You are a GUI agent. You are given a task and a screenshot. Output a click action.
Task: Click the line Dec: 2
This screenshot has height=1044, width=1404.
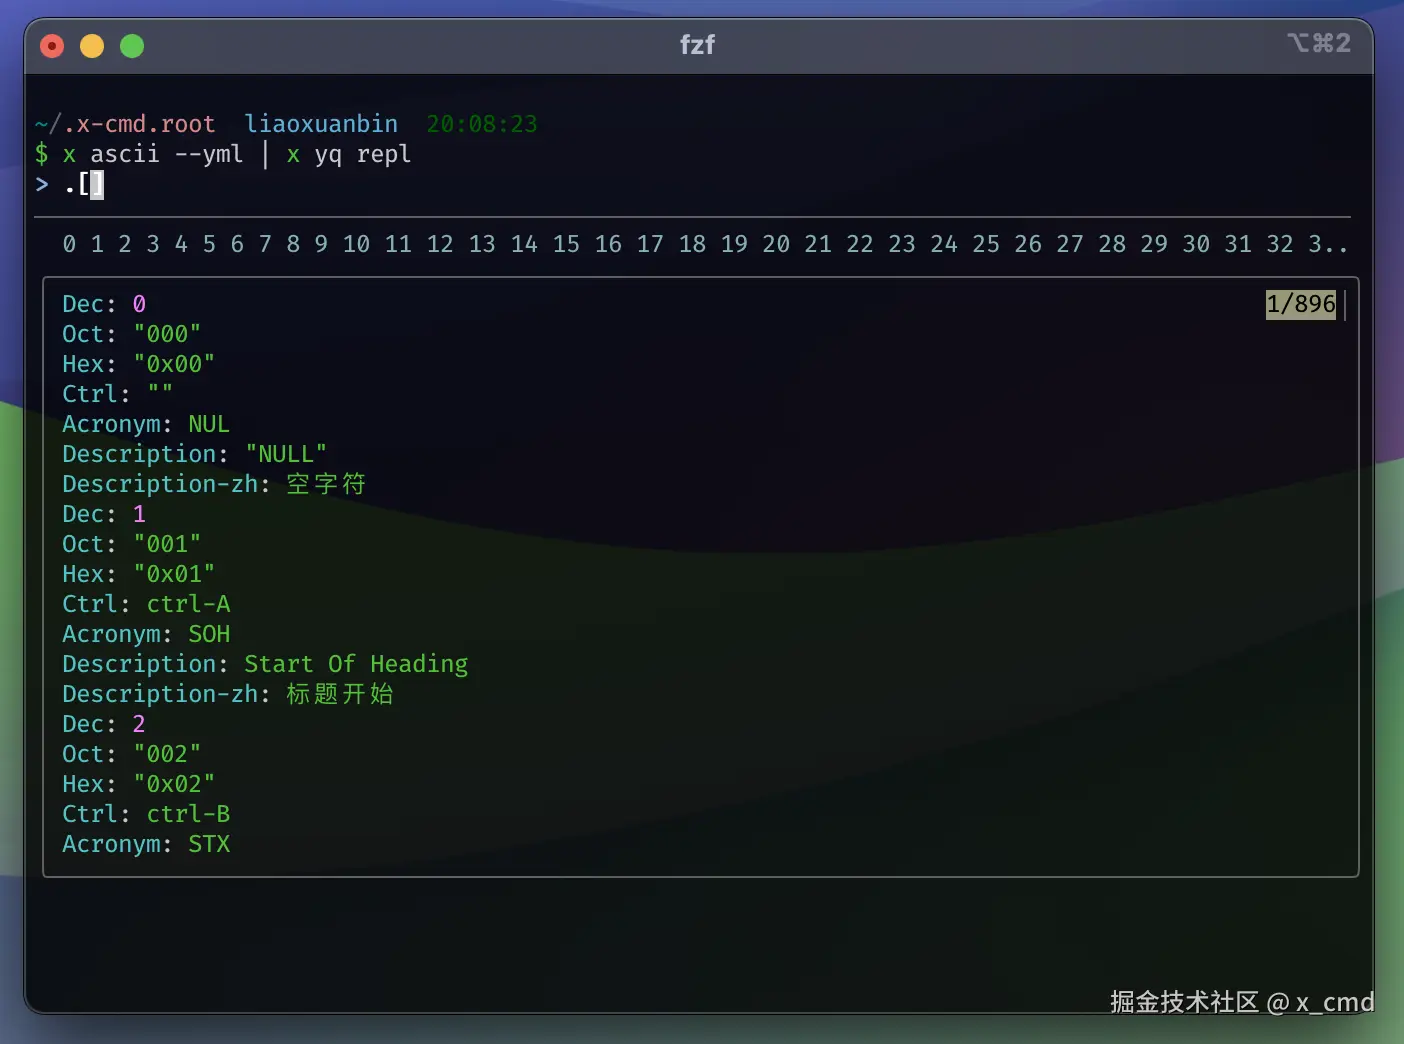[x=104, y=724]
